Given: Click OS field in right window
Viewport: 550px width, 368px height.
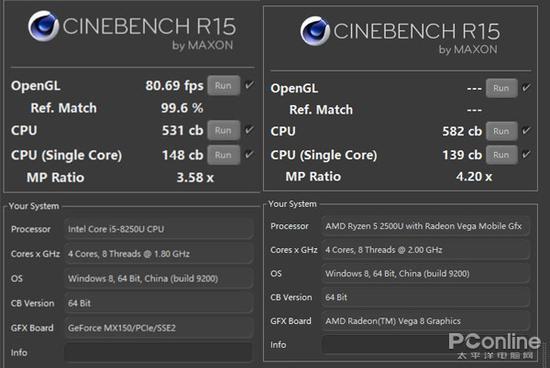Looking at the screenshot, I should click(425, 274).
